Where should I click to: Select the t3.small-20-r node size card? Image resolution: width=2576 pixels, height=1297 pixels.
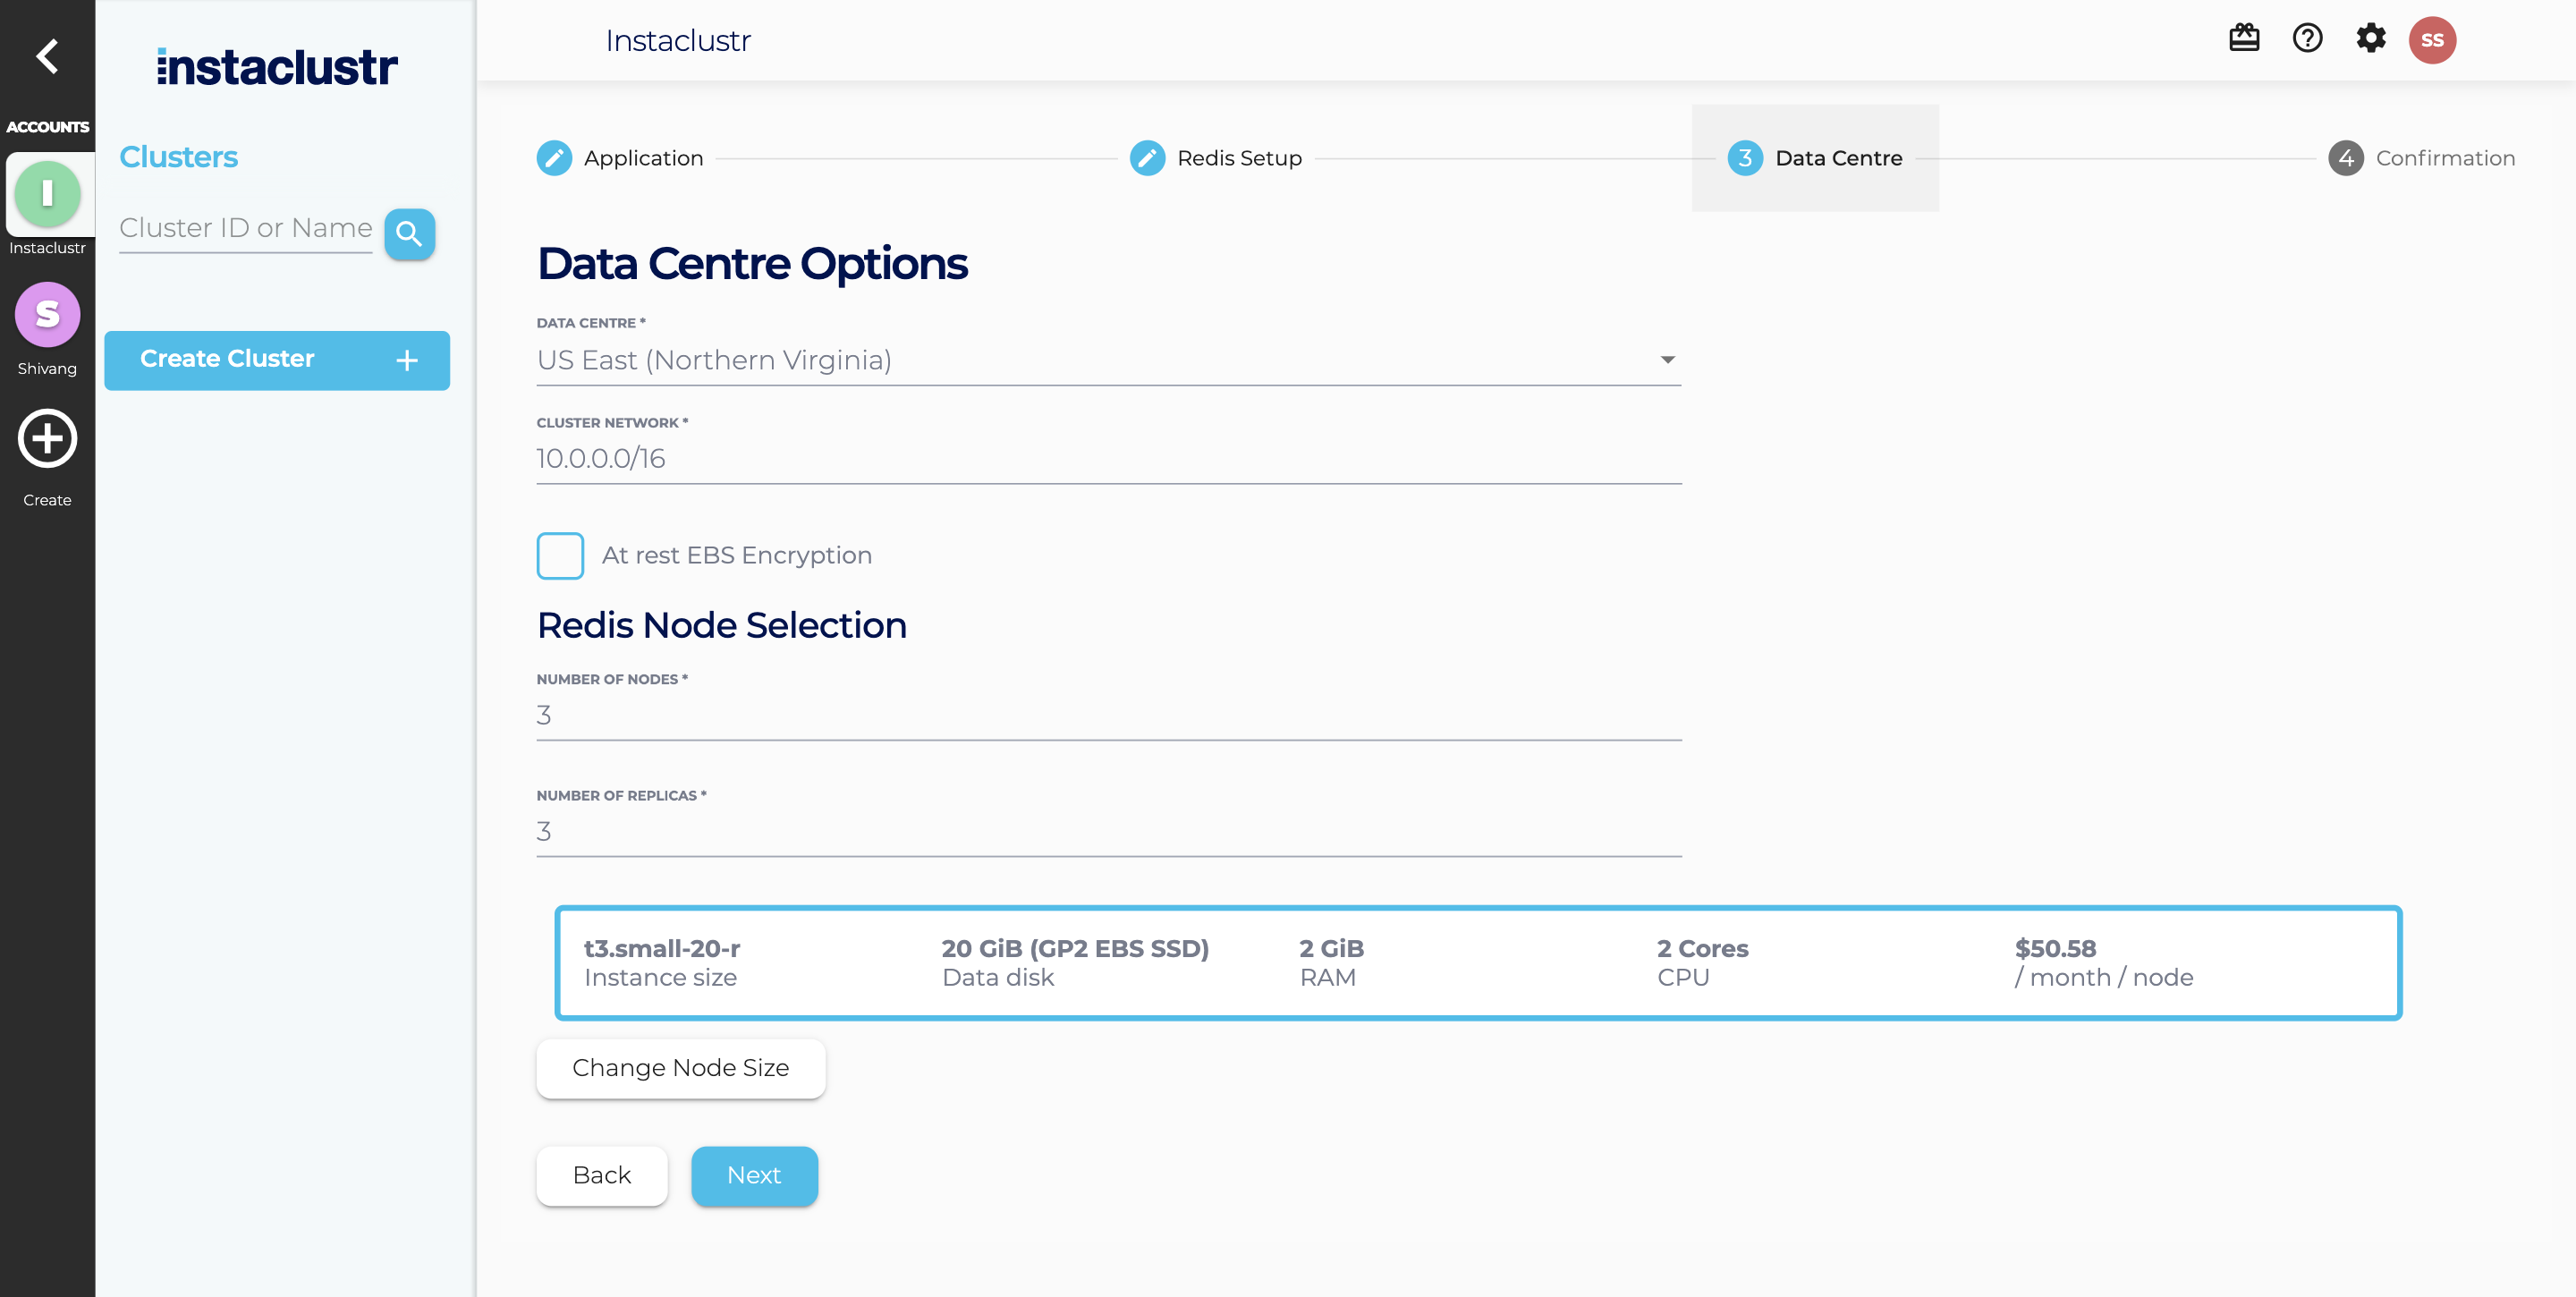1477,962
